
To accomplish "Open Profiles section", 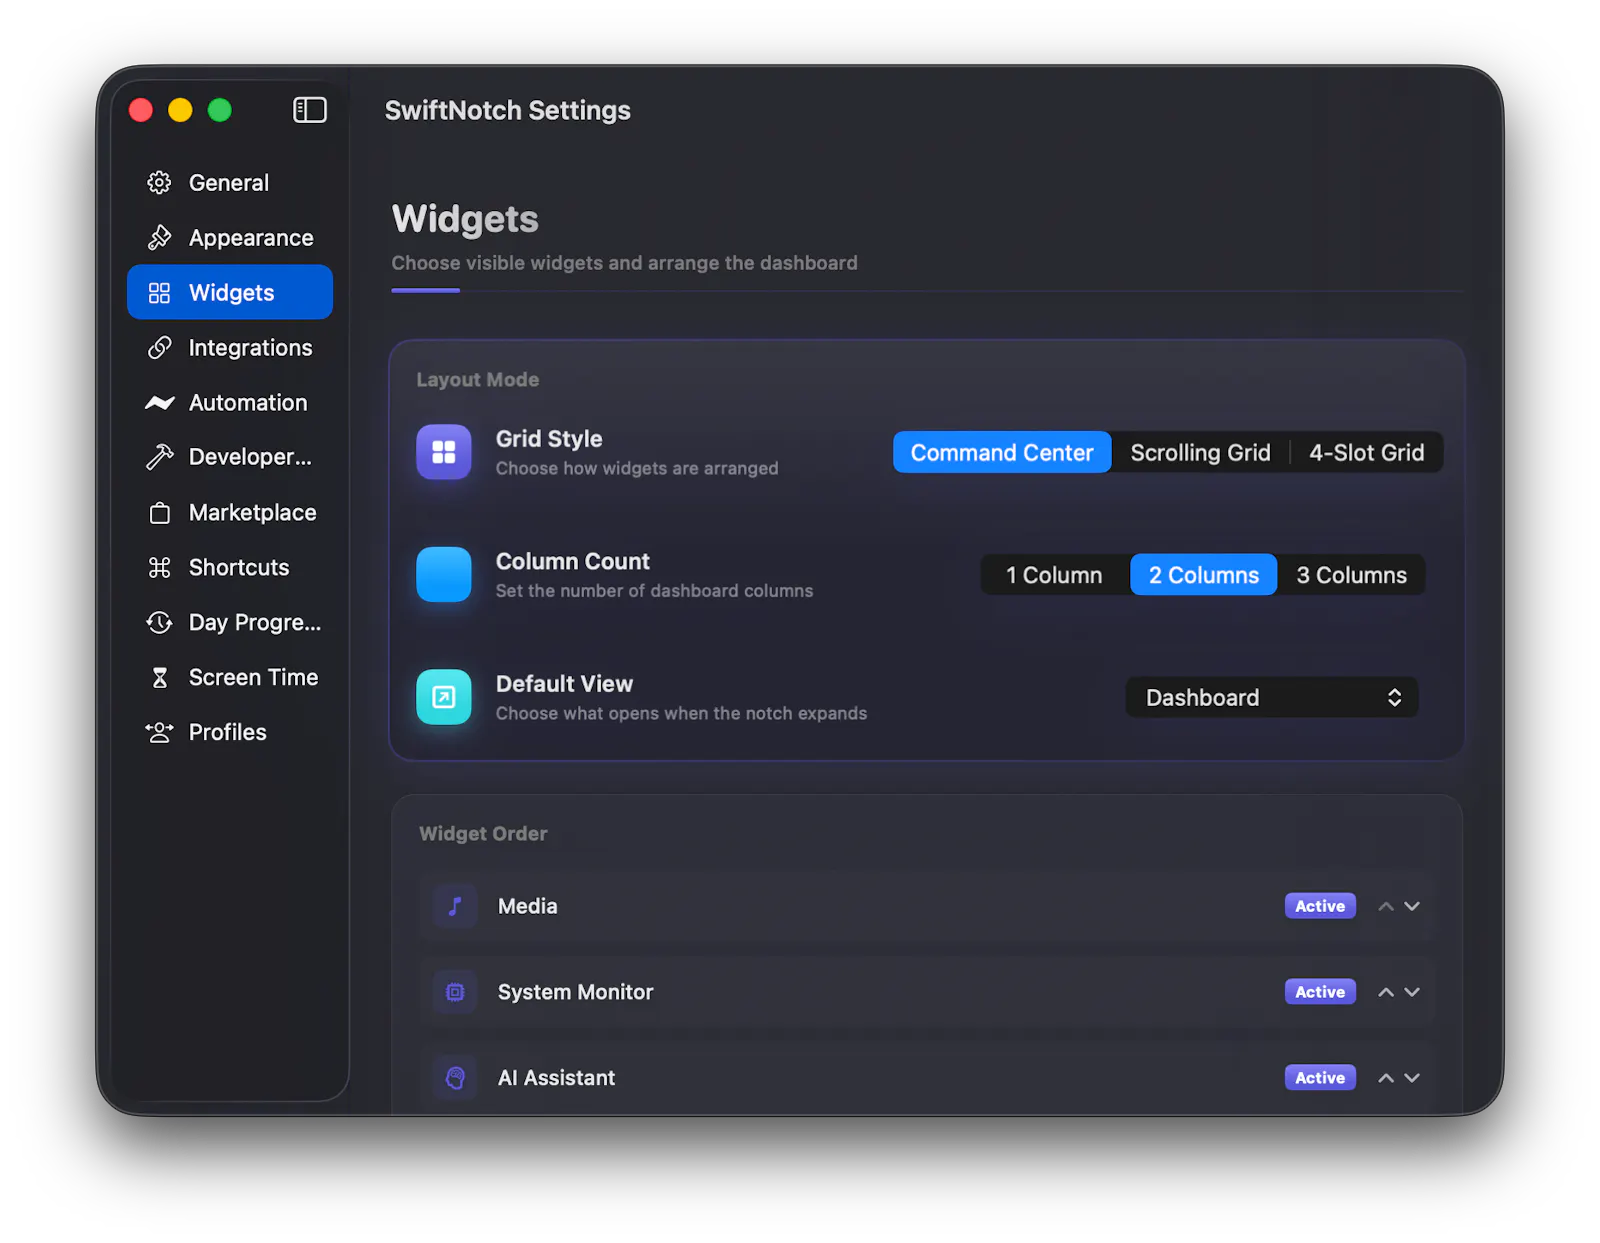I will pyautogui.click(x=230, y=733).
